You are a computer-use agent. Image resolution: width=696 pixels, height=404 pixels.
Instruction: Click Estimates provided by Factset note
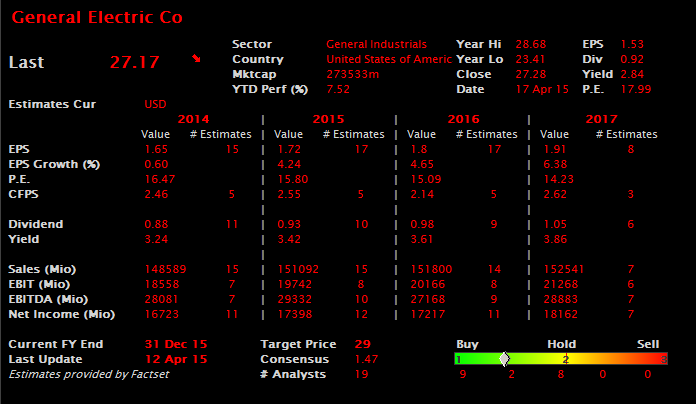89,374
